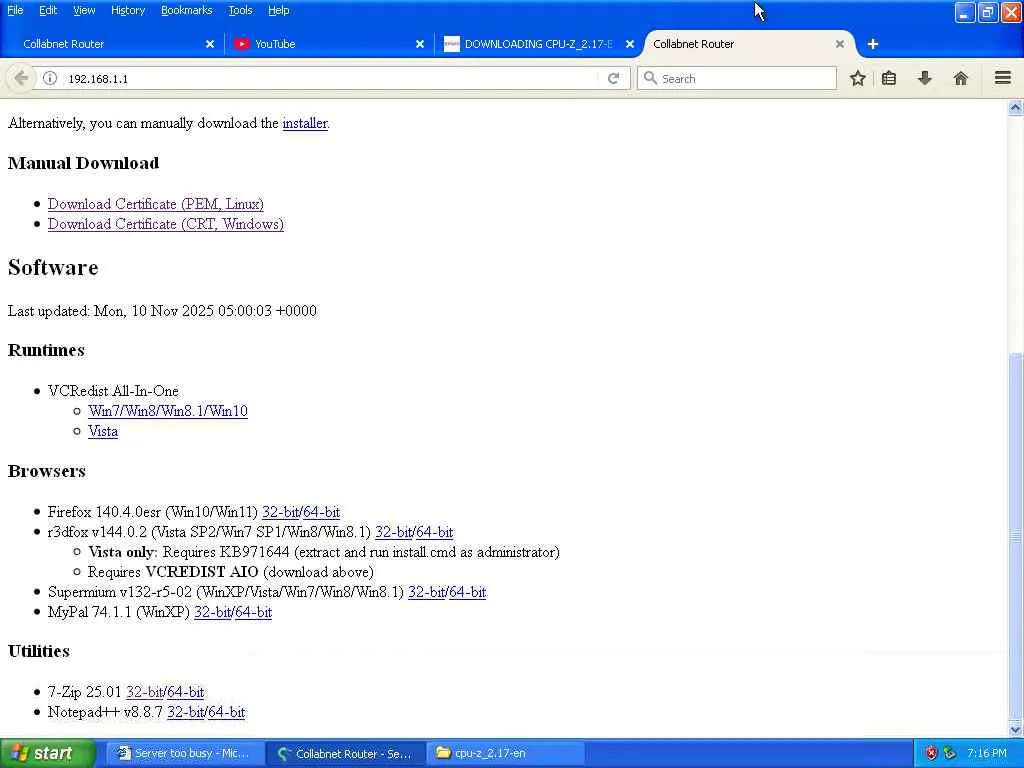The image size is (1024, 768).
Task: Click the scrollbar down arrow
Action: point(1016,729)
